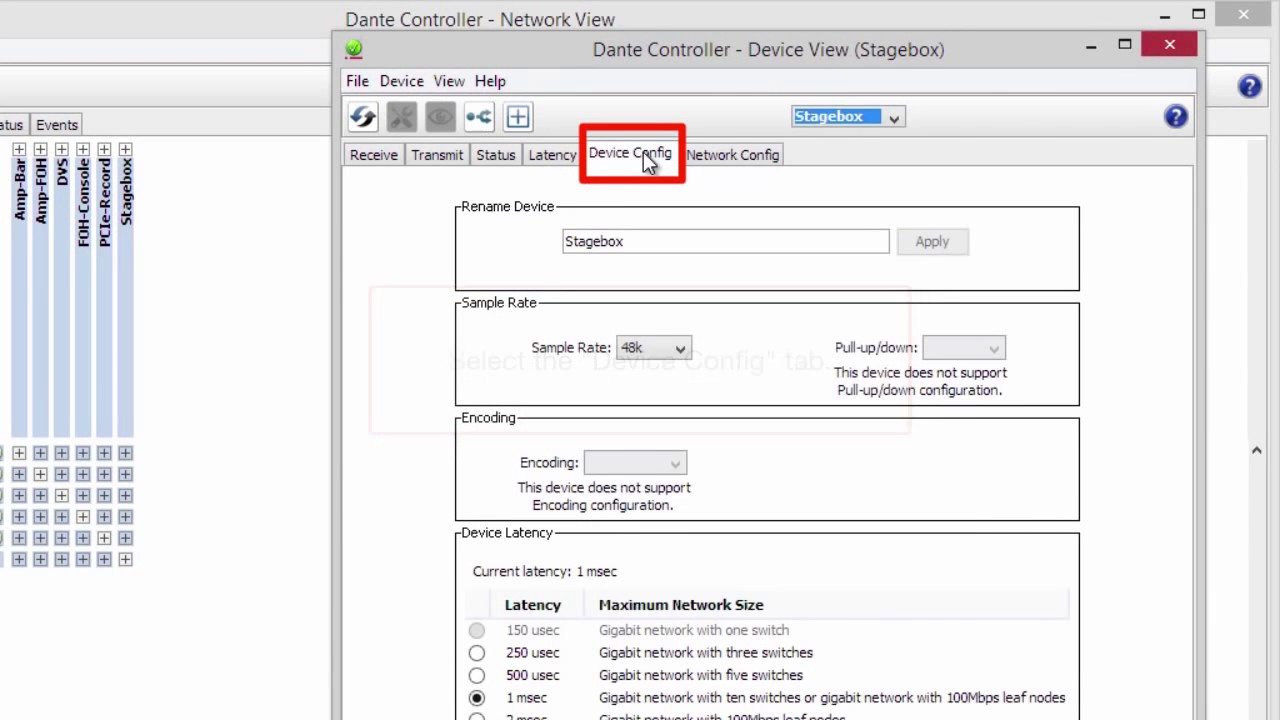Click the greyed-out eye identify icon
Viewport: 1280px width, 720px height.
[x=440, y=117]
